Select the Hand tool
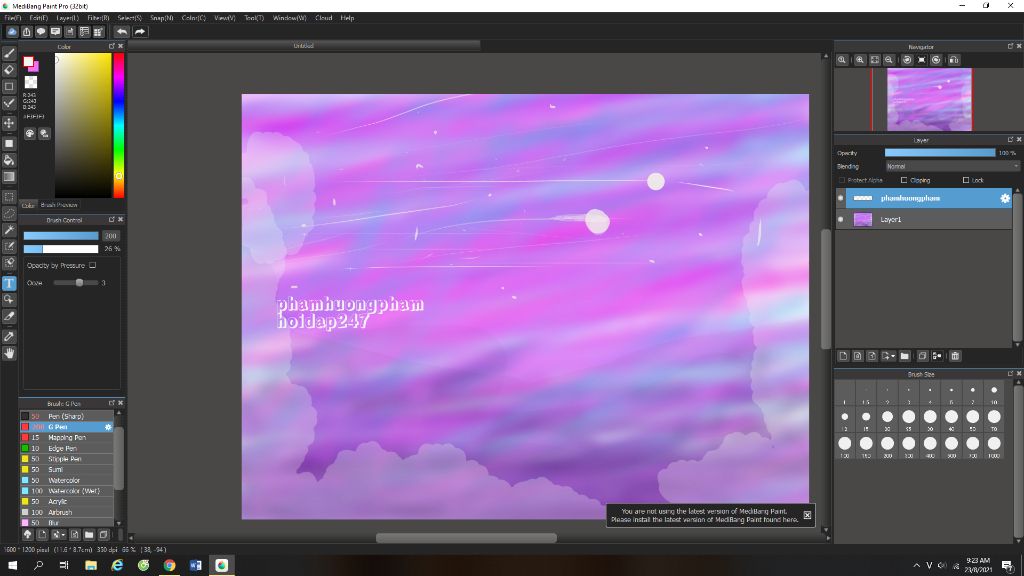 (x=9, y=353)
